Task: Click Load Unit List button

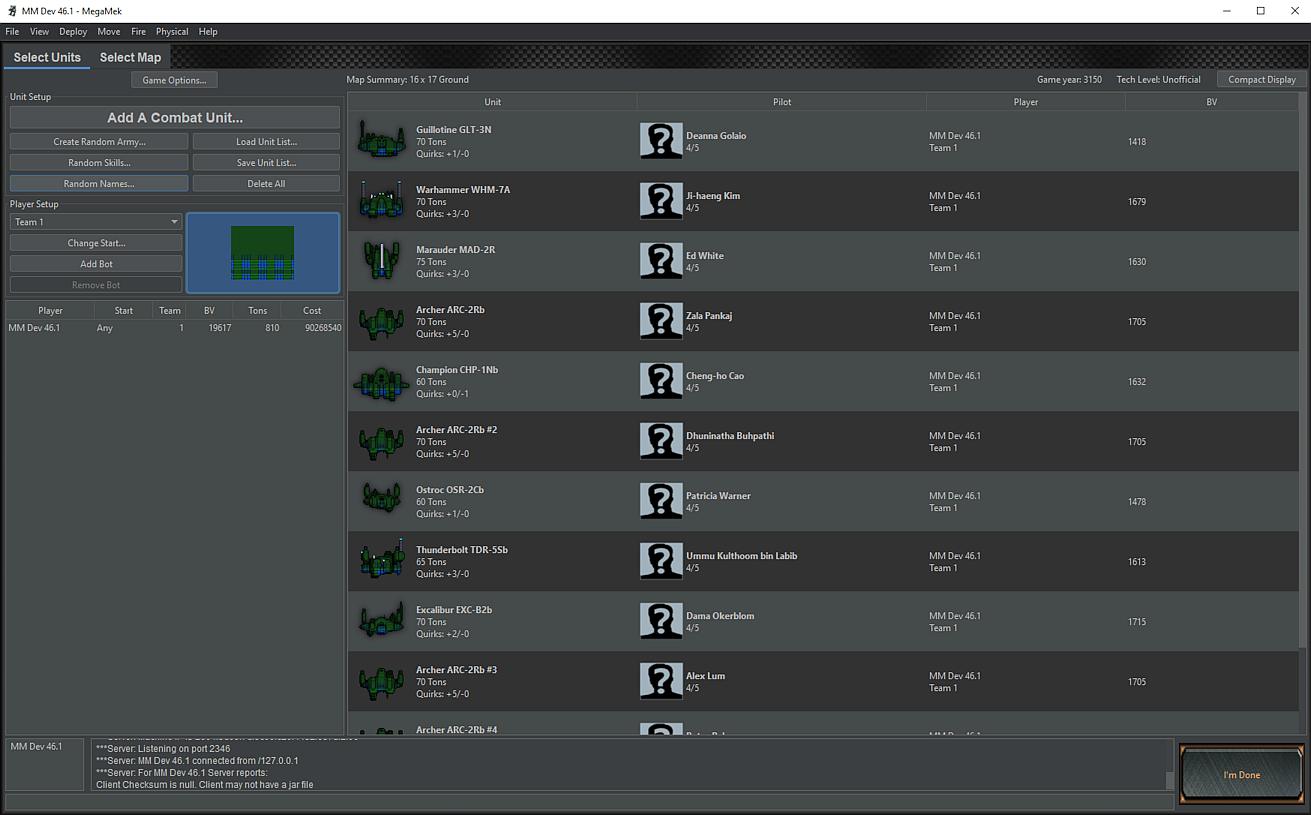Action: (266, 142)
